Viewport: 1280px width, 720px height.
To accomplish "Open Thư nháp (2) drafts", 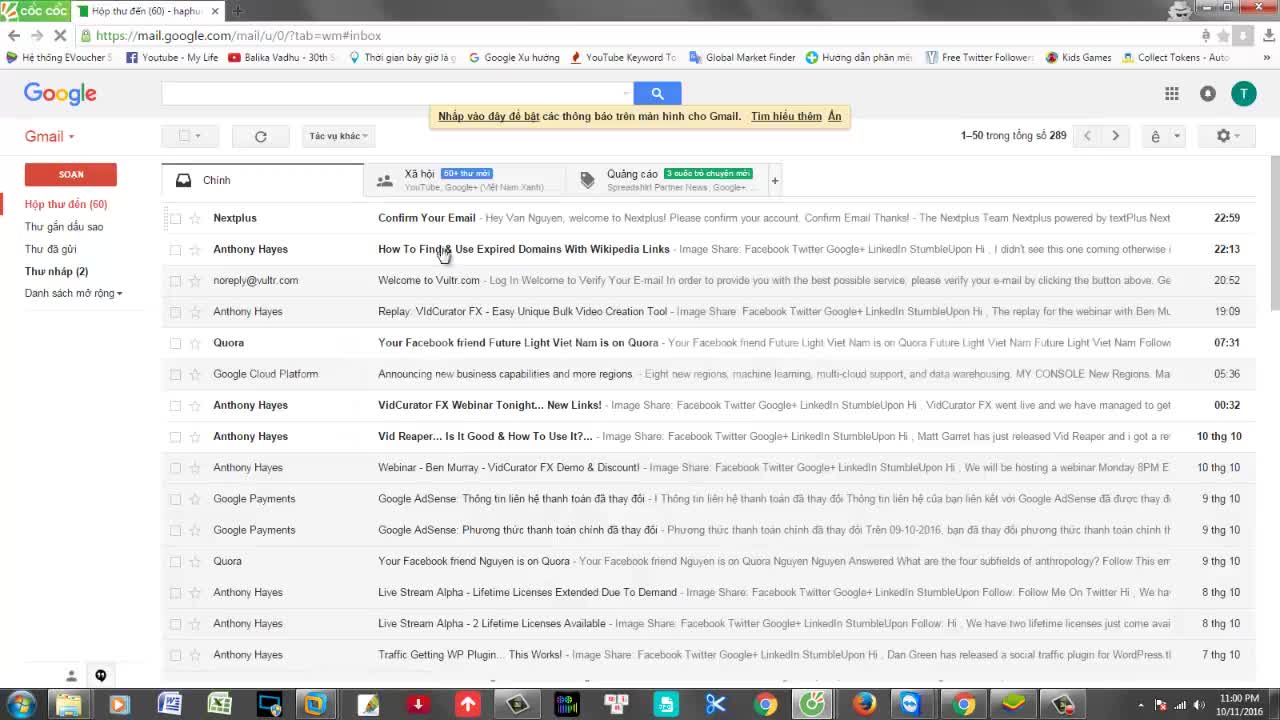I will pos(56,271).
